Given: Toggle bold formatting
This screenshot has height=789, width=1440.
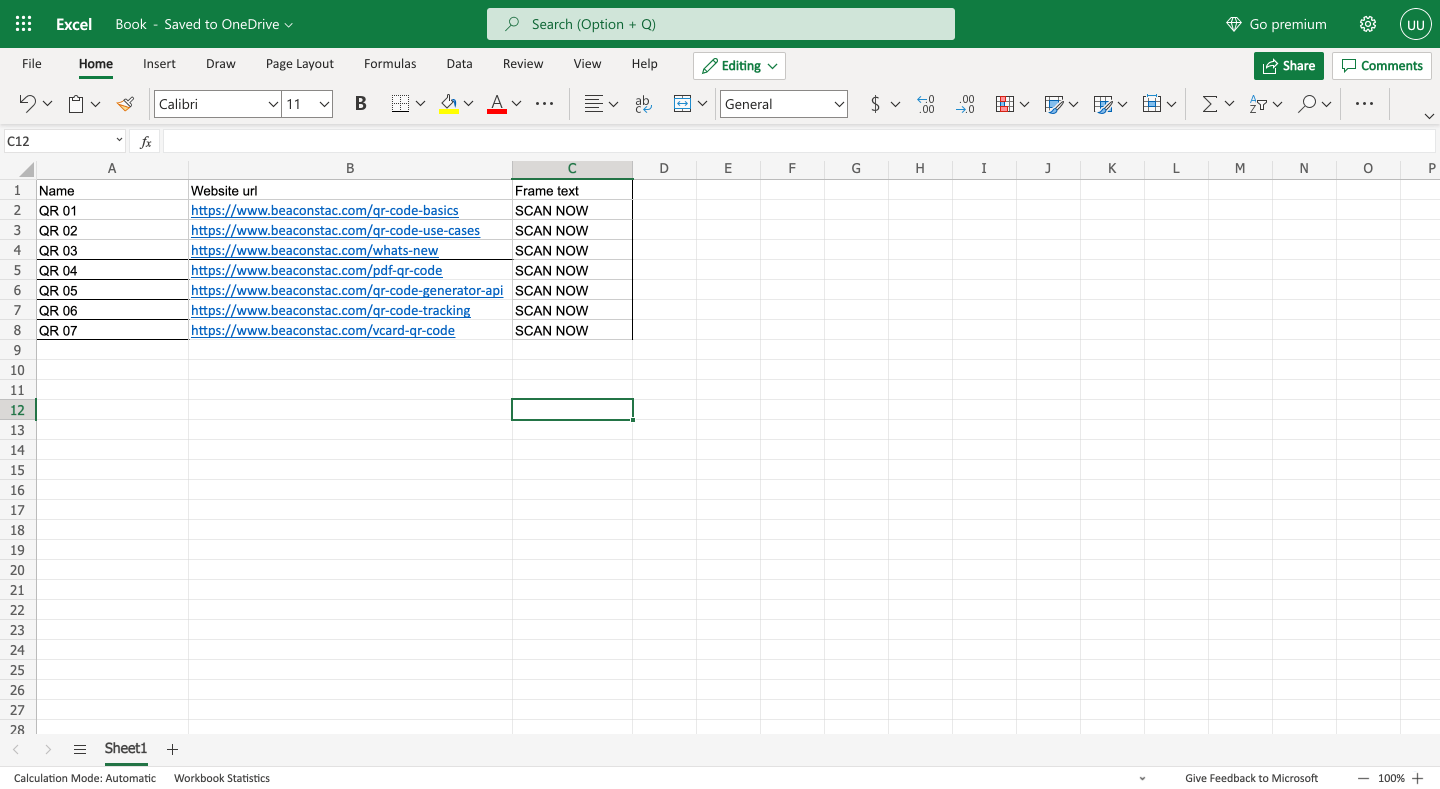Looking at the screenshot, I should [360, 103].
